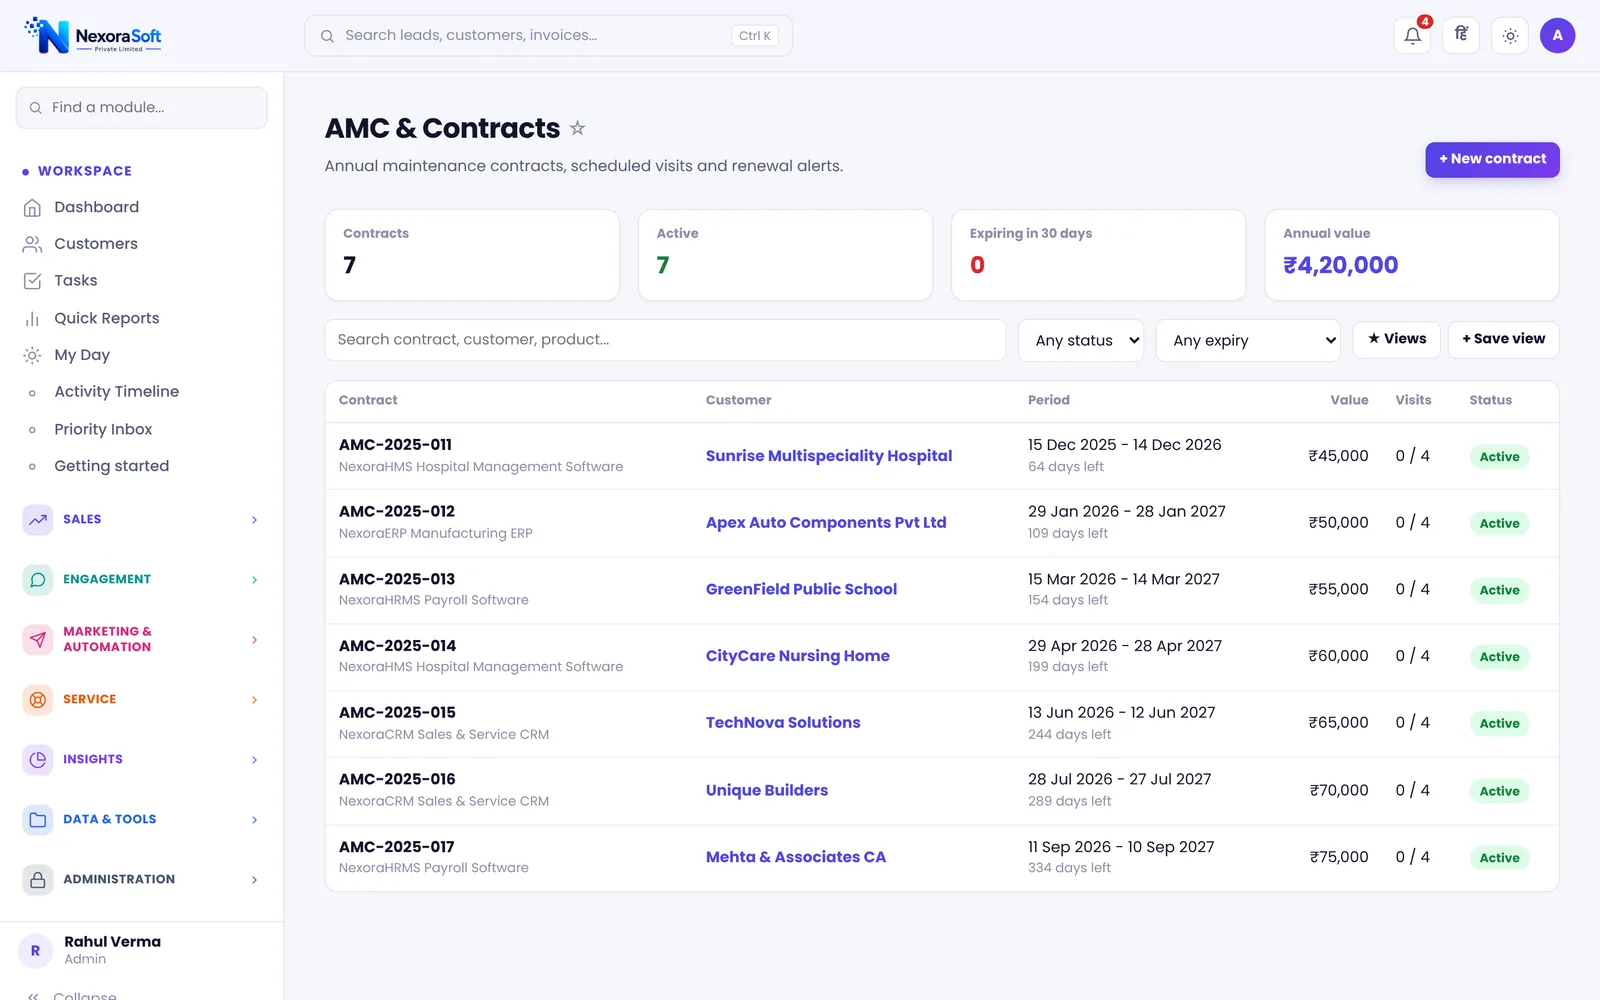The image size is (1600, 1000).
Task: Click the Customers people icon
Action: pos(33,244)
